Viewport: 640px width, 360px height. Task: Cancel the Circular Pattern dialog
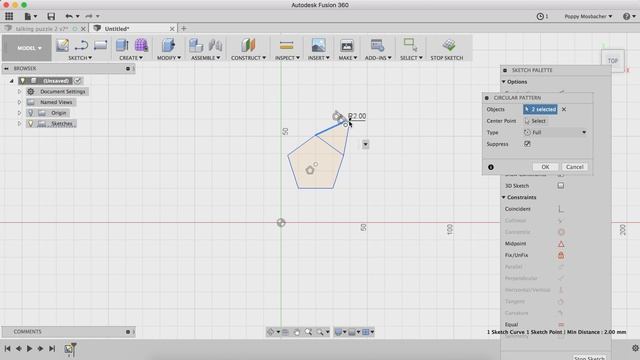click(575, 167)
